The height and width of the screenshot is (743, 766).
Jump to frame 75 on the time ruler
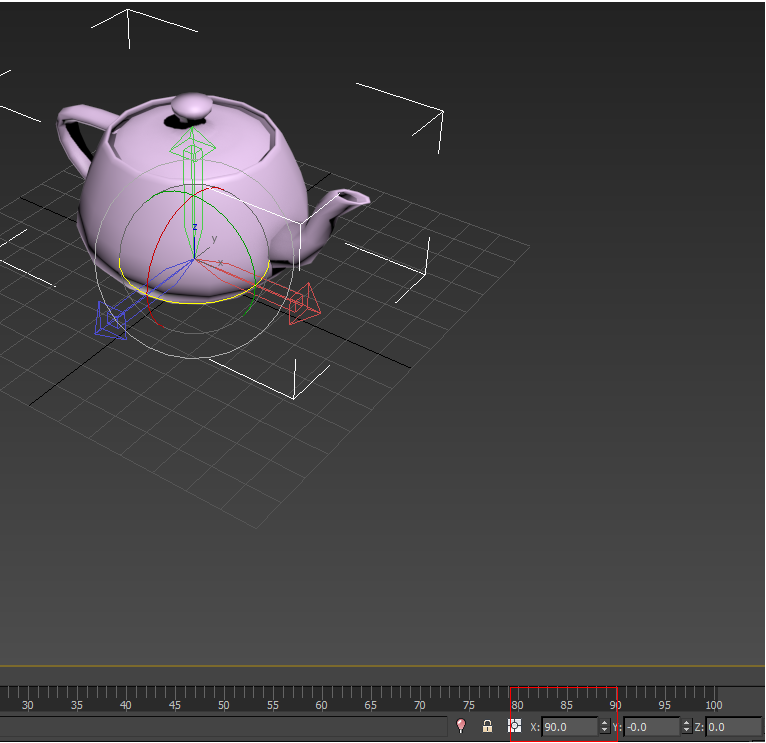point(468,705)
